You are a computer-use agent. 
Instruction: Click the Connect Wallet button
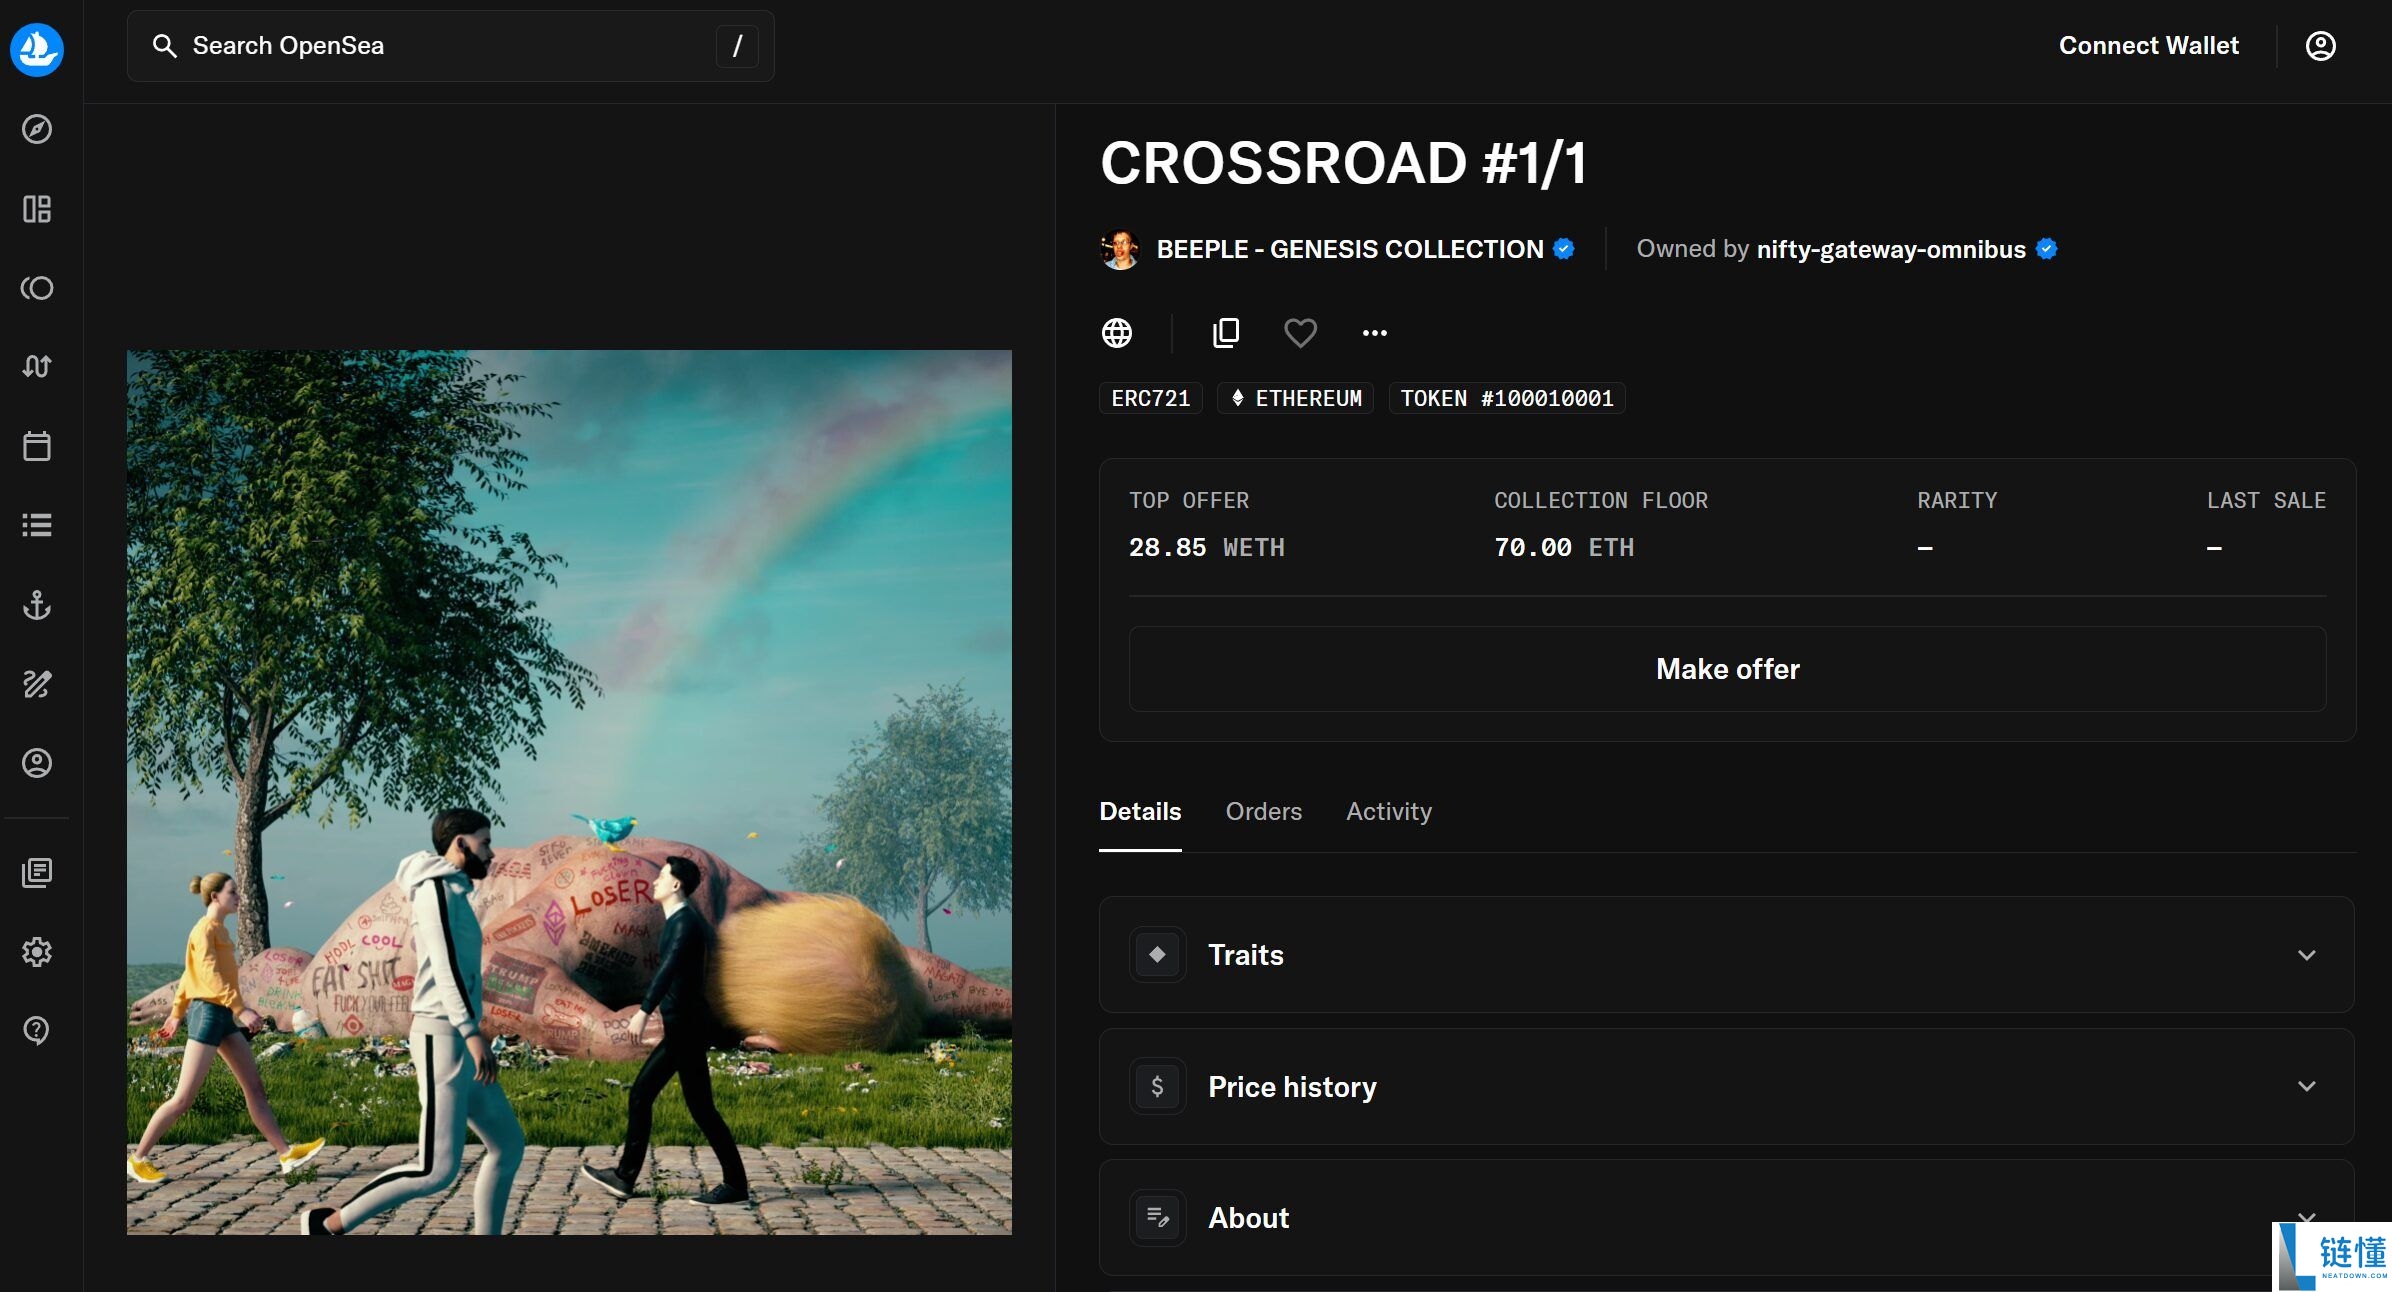[2149, 46]
